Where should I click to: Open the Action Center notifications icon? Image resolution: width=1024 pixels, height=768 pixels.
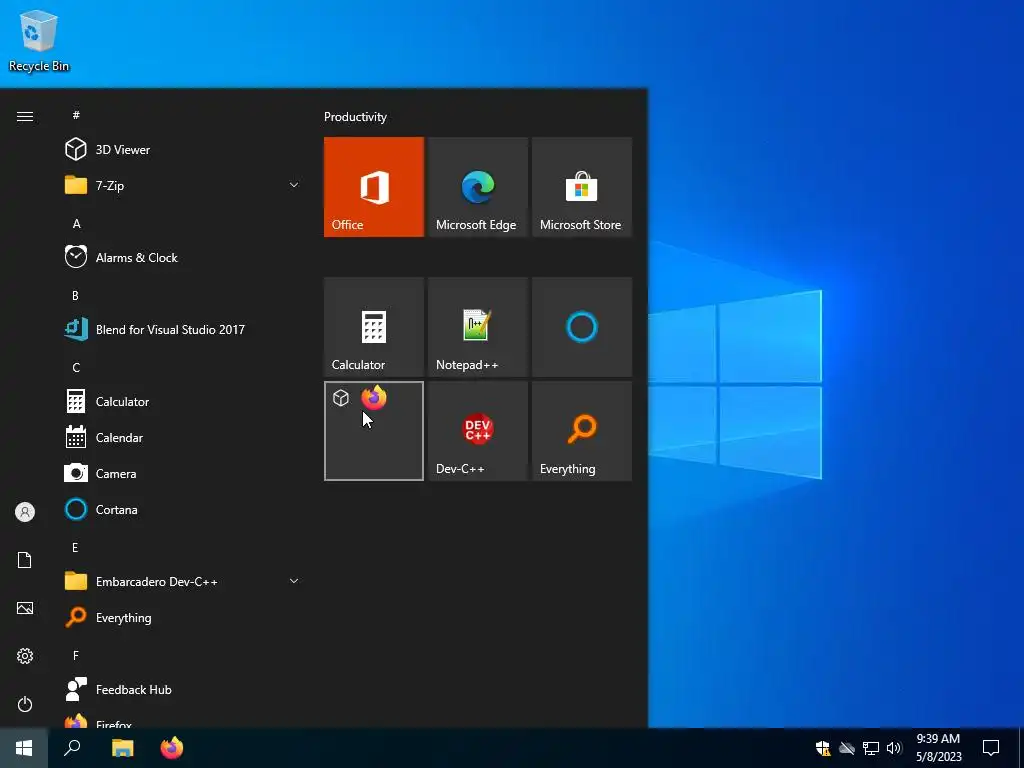point(991,748)
